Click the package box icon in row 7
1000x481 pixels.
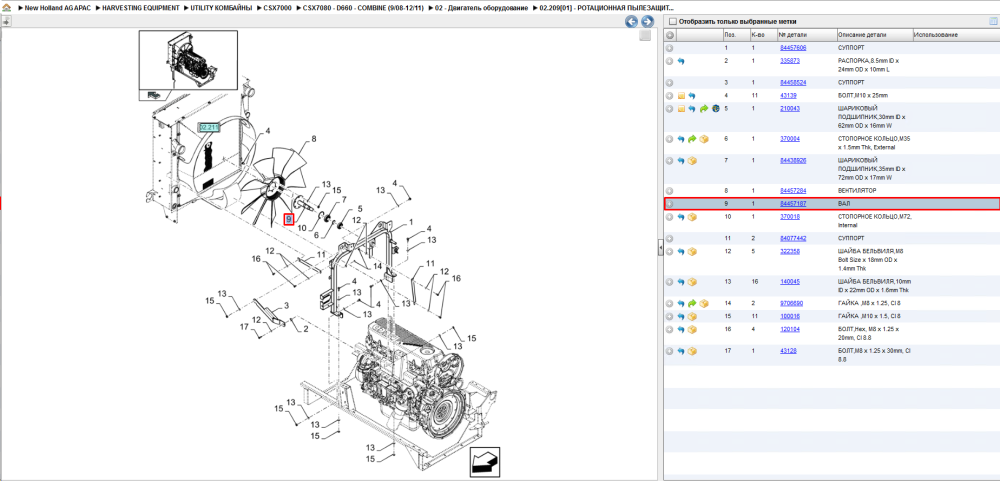[x=693, y=161]
